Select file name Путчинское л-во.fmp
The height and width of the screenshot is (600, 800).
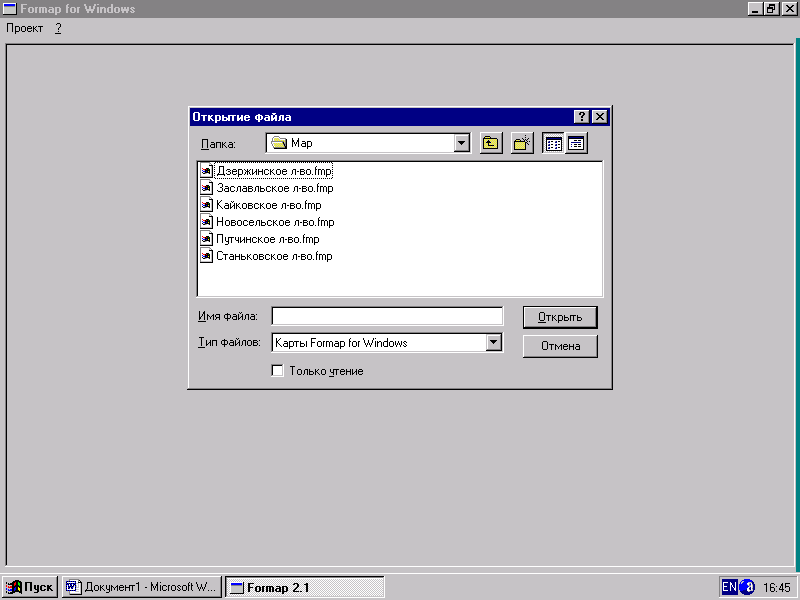pos(267,239)
